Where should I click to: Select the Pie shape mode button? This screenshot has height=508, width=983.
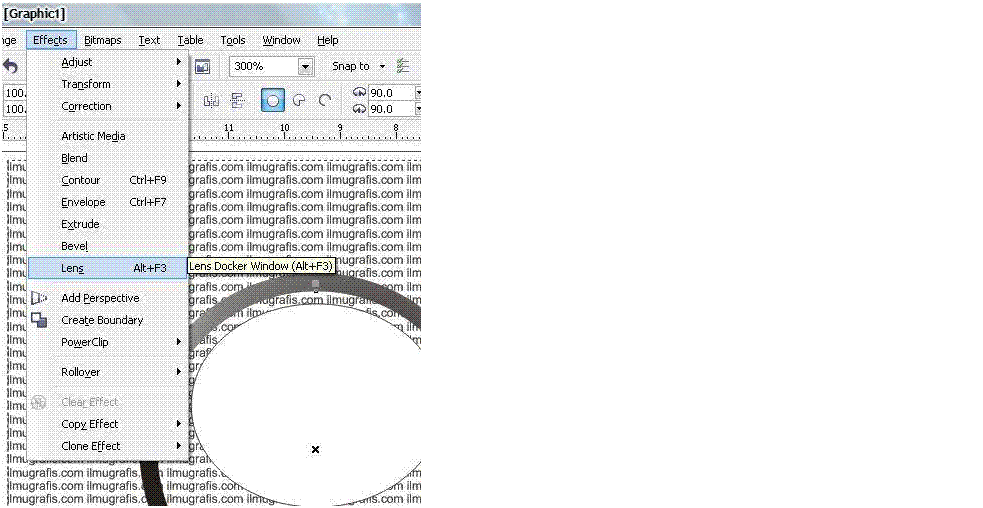point(299,100)
